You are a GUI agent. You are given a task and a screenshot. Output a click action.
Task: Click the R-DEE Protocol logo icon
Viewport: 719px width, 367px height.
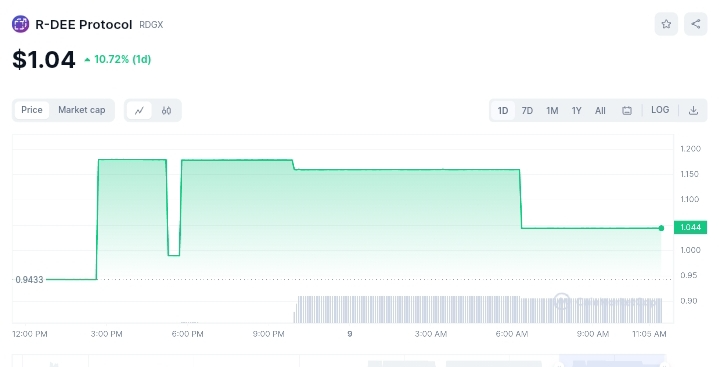click(21, 24)
